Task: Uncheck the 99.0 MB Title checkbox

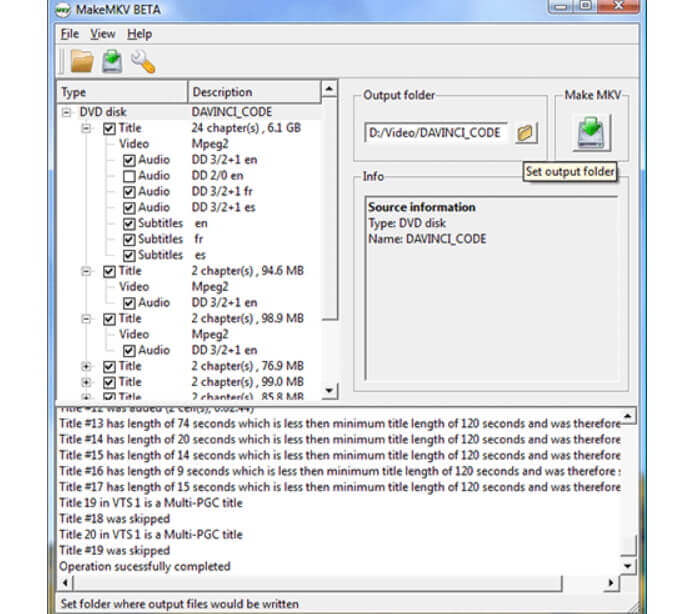Action: click(109, 382)
